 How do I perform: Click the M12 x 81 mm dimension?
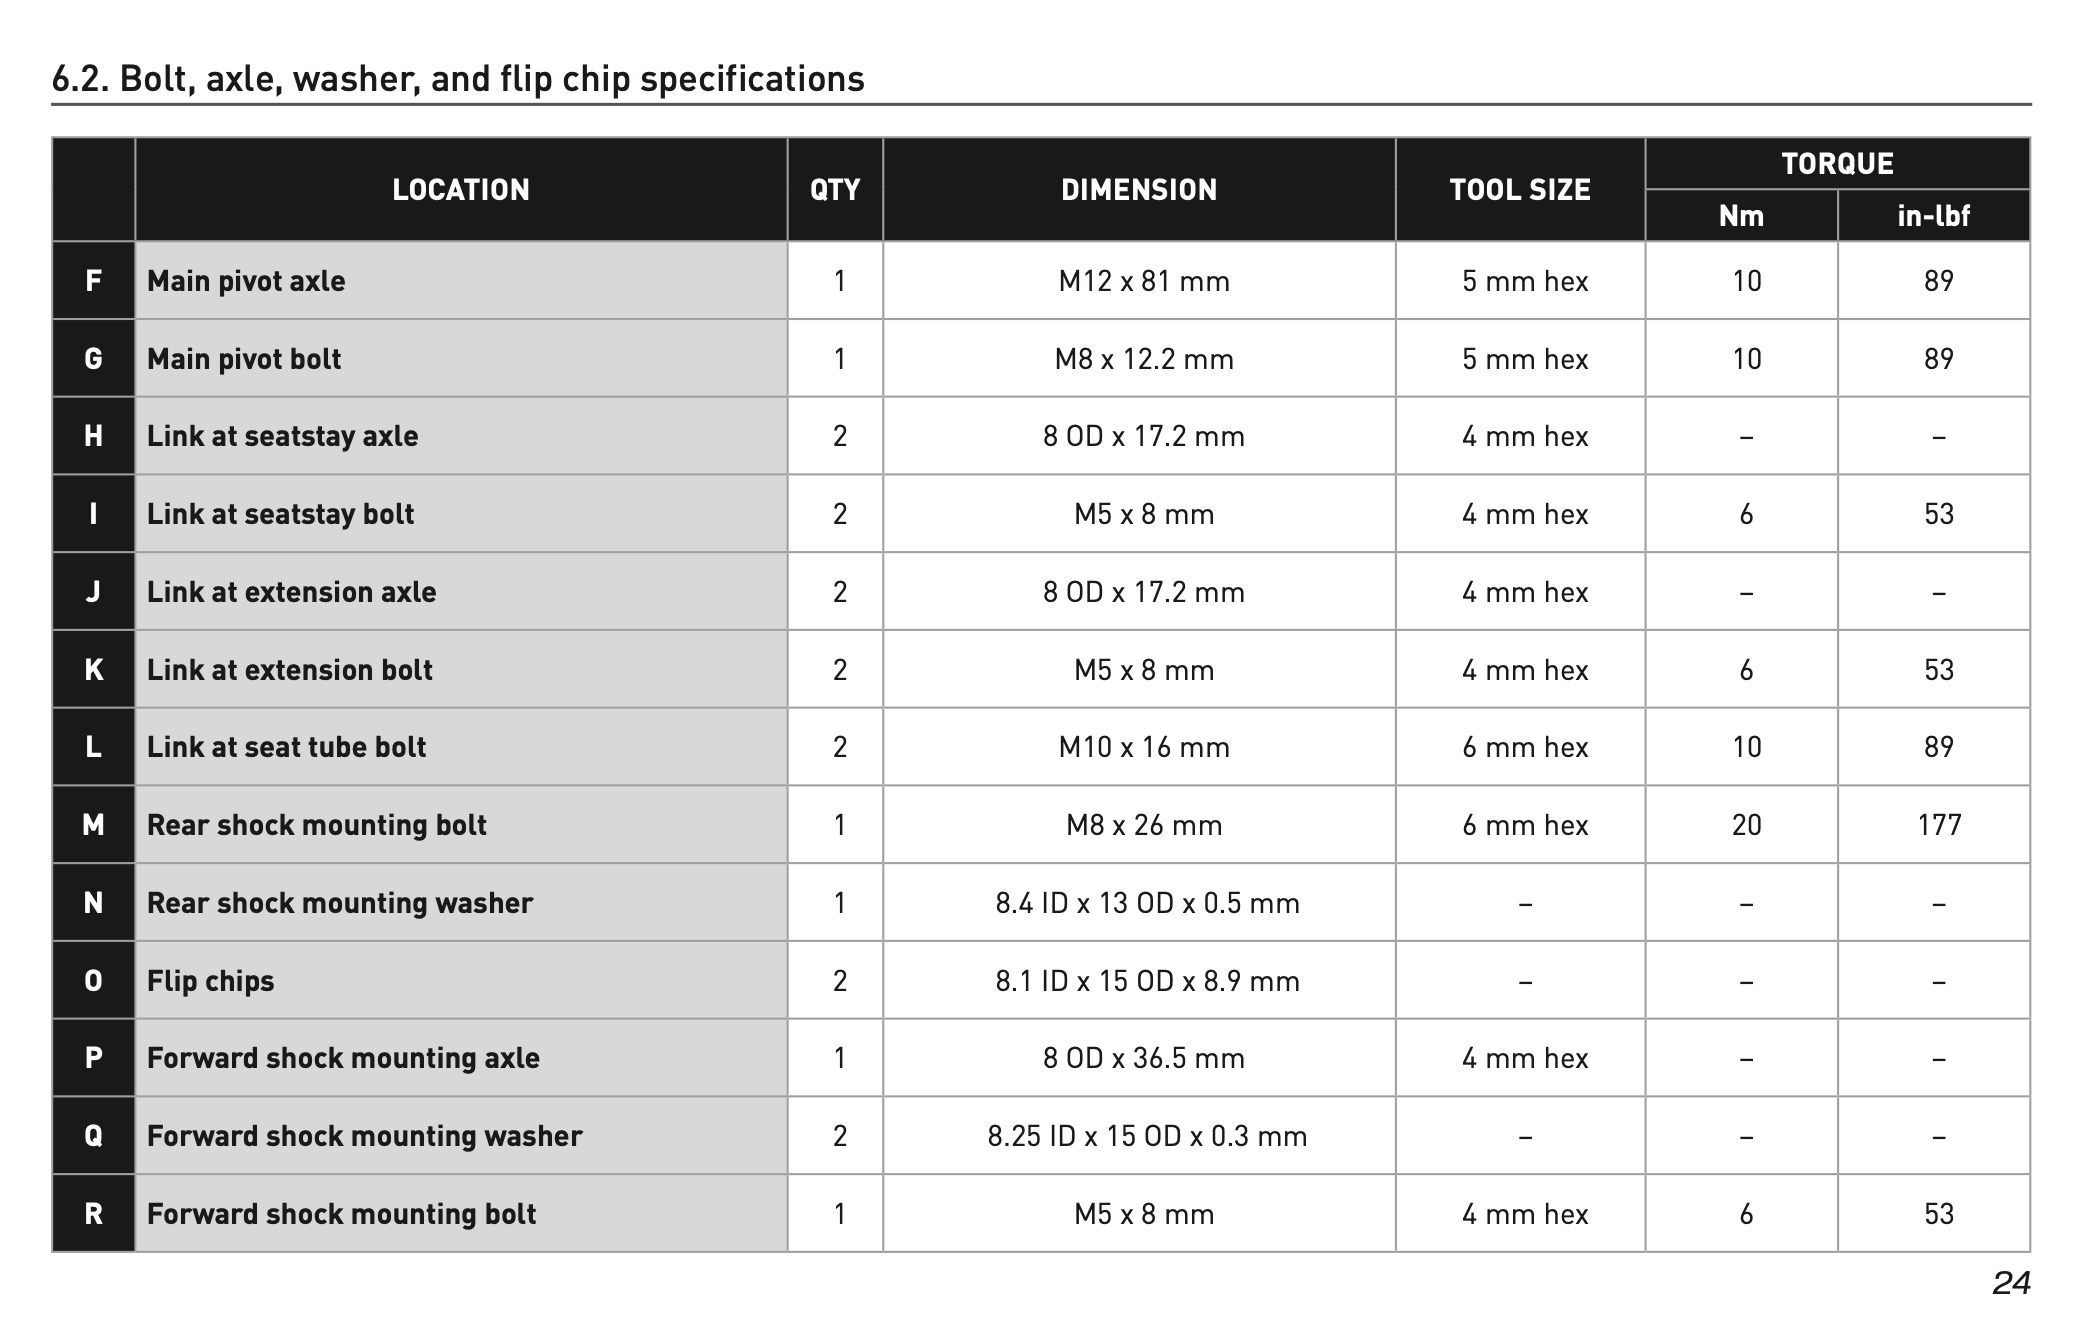pos(1144,281)
